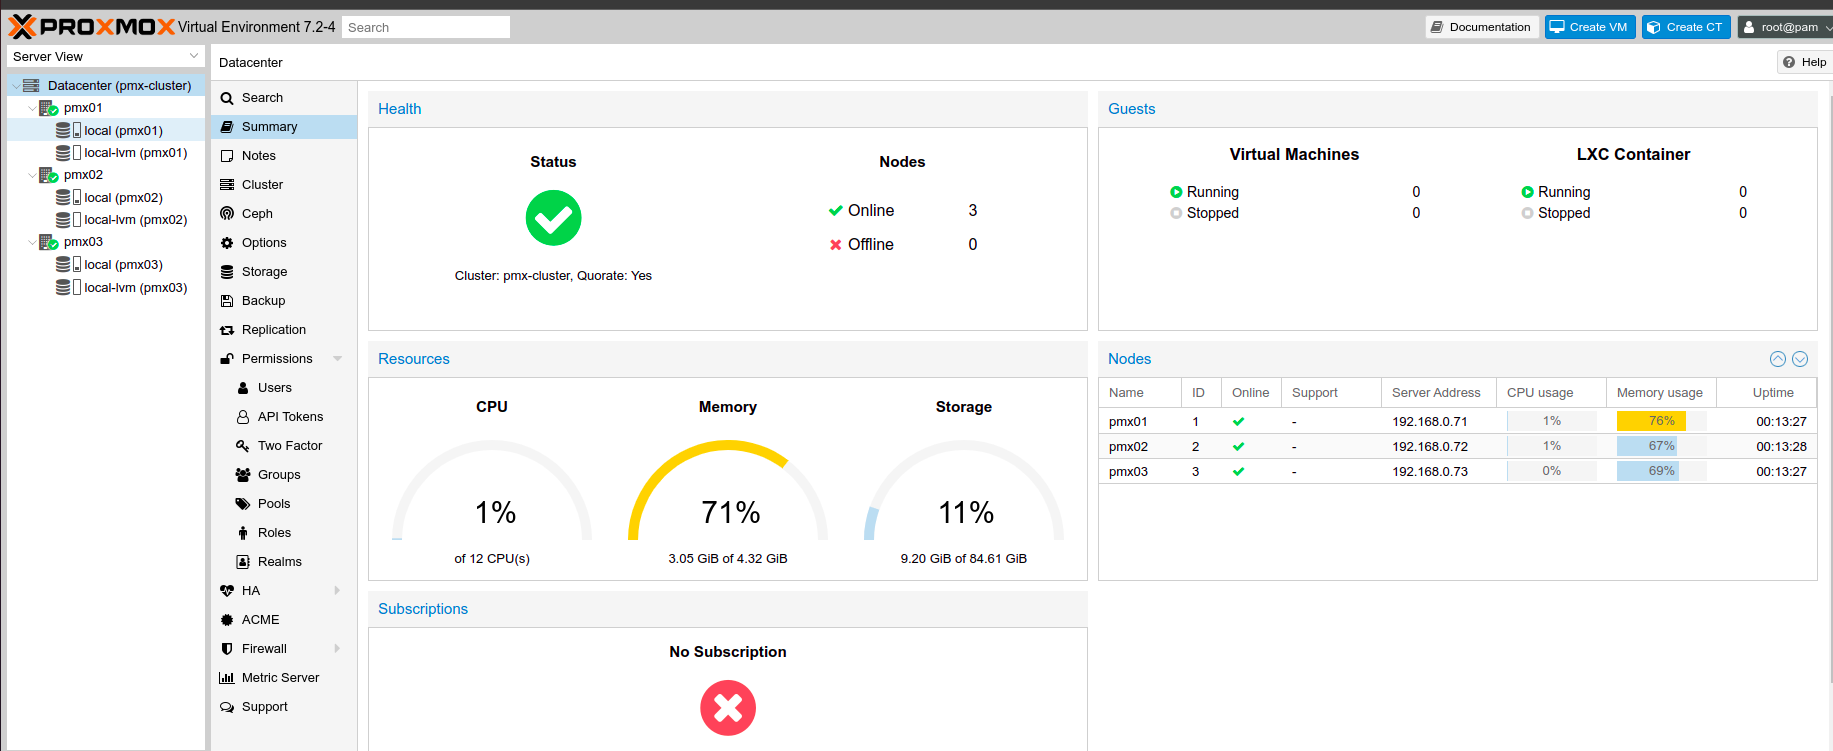Click the top Search input field
1833x751 pixels.
click(x=426, y=27)
